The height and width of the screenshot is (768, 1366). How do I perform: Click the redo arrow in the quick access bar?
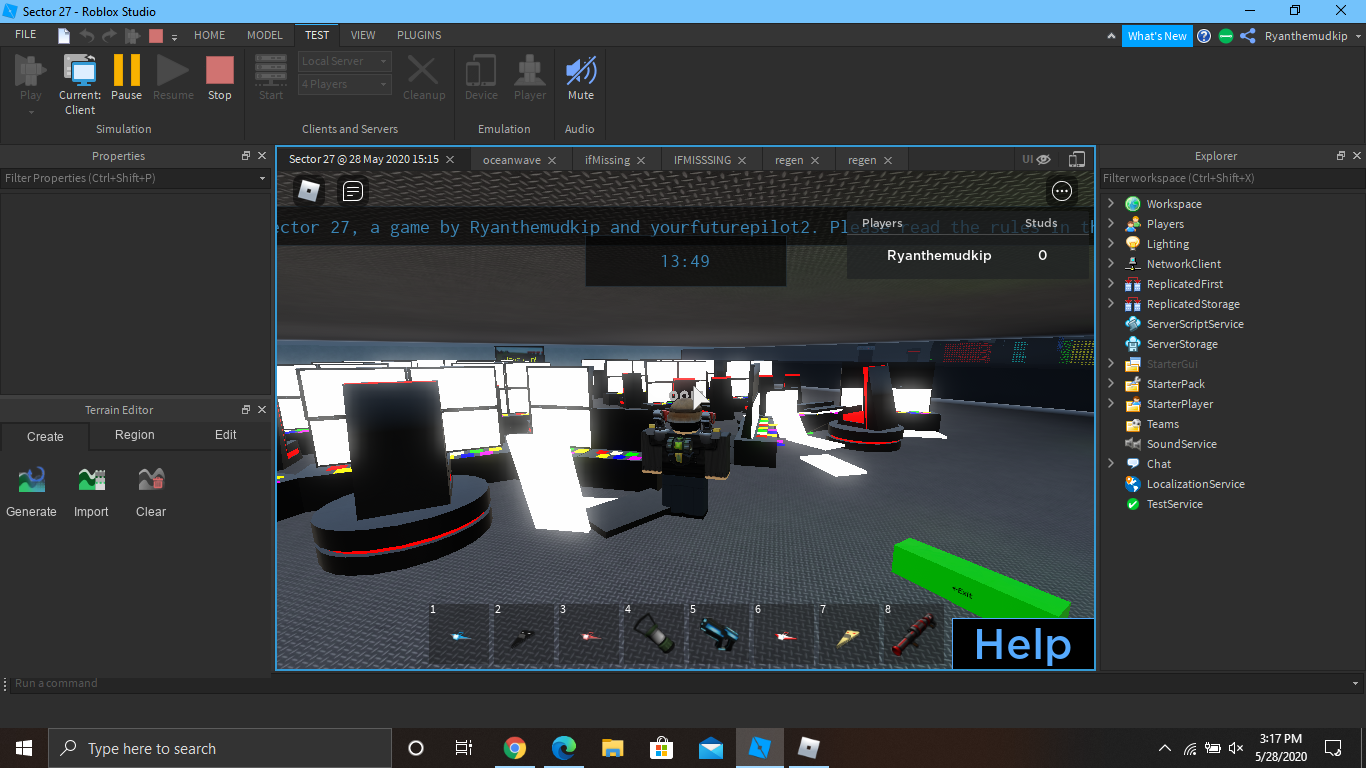(x=109, y=36)
